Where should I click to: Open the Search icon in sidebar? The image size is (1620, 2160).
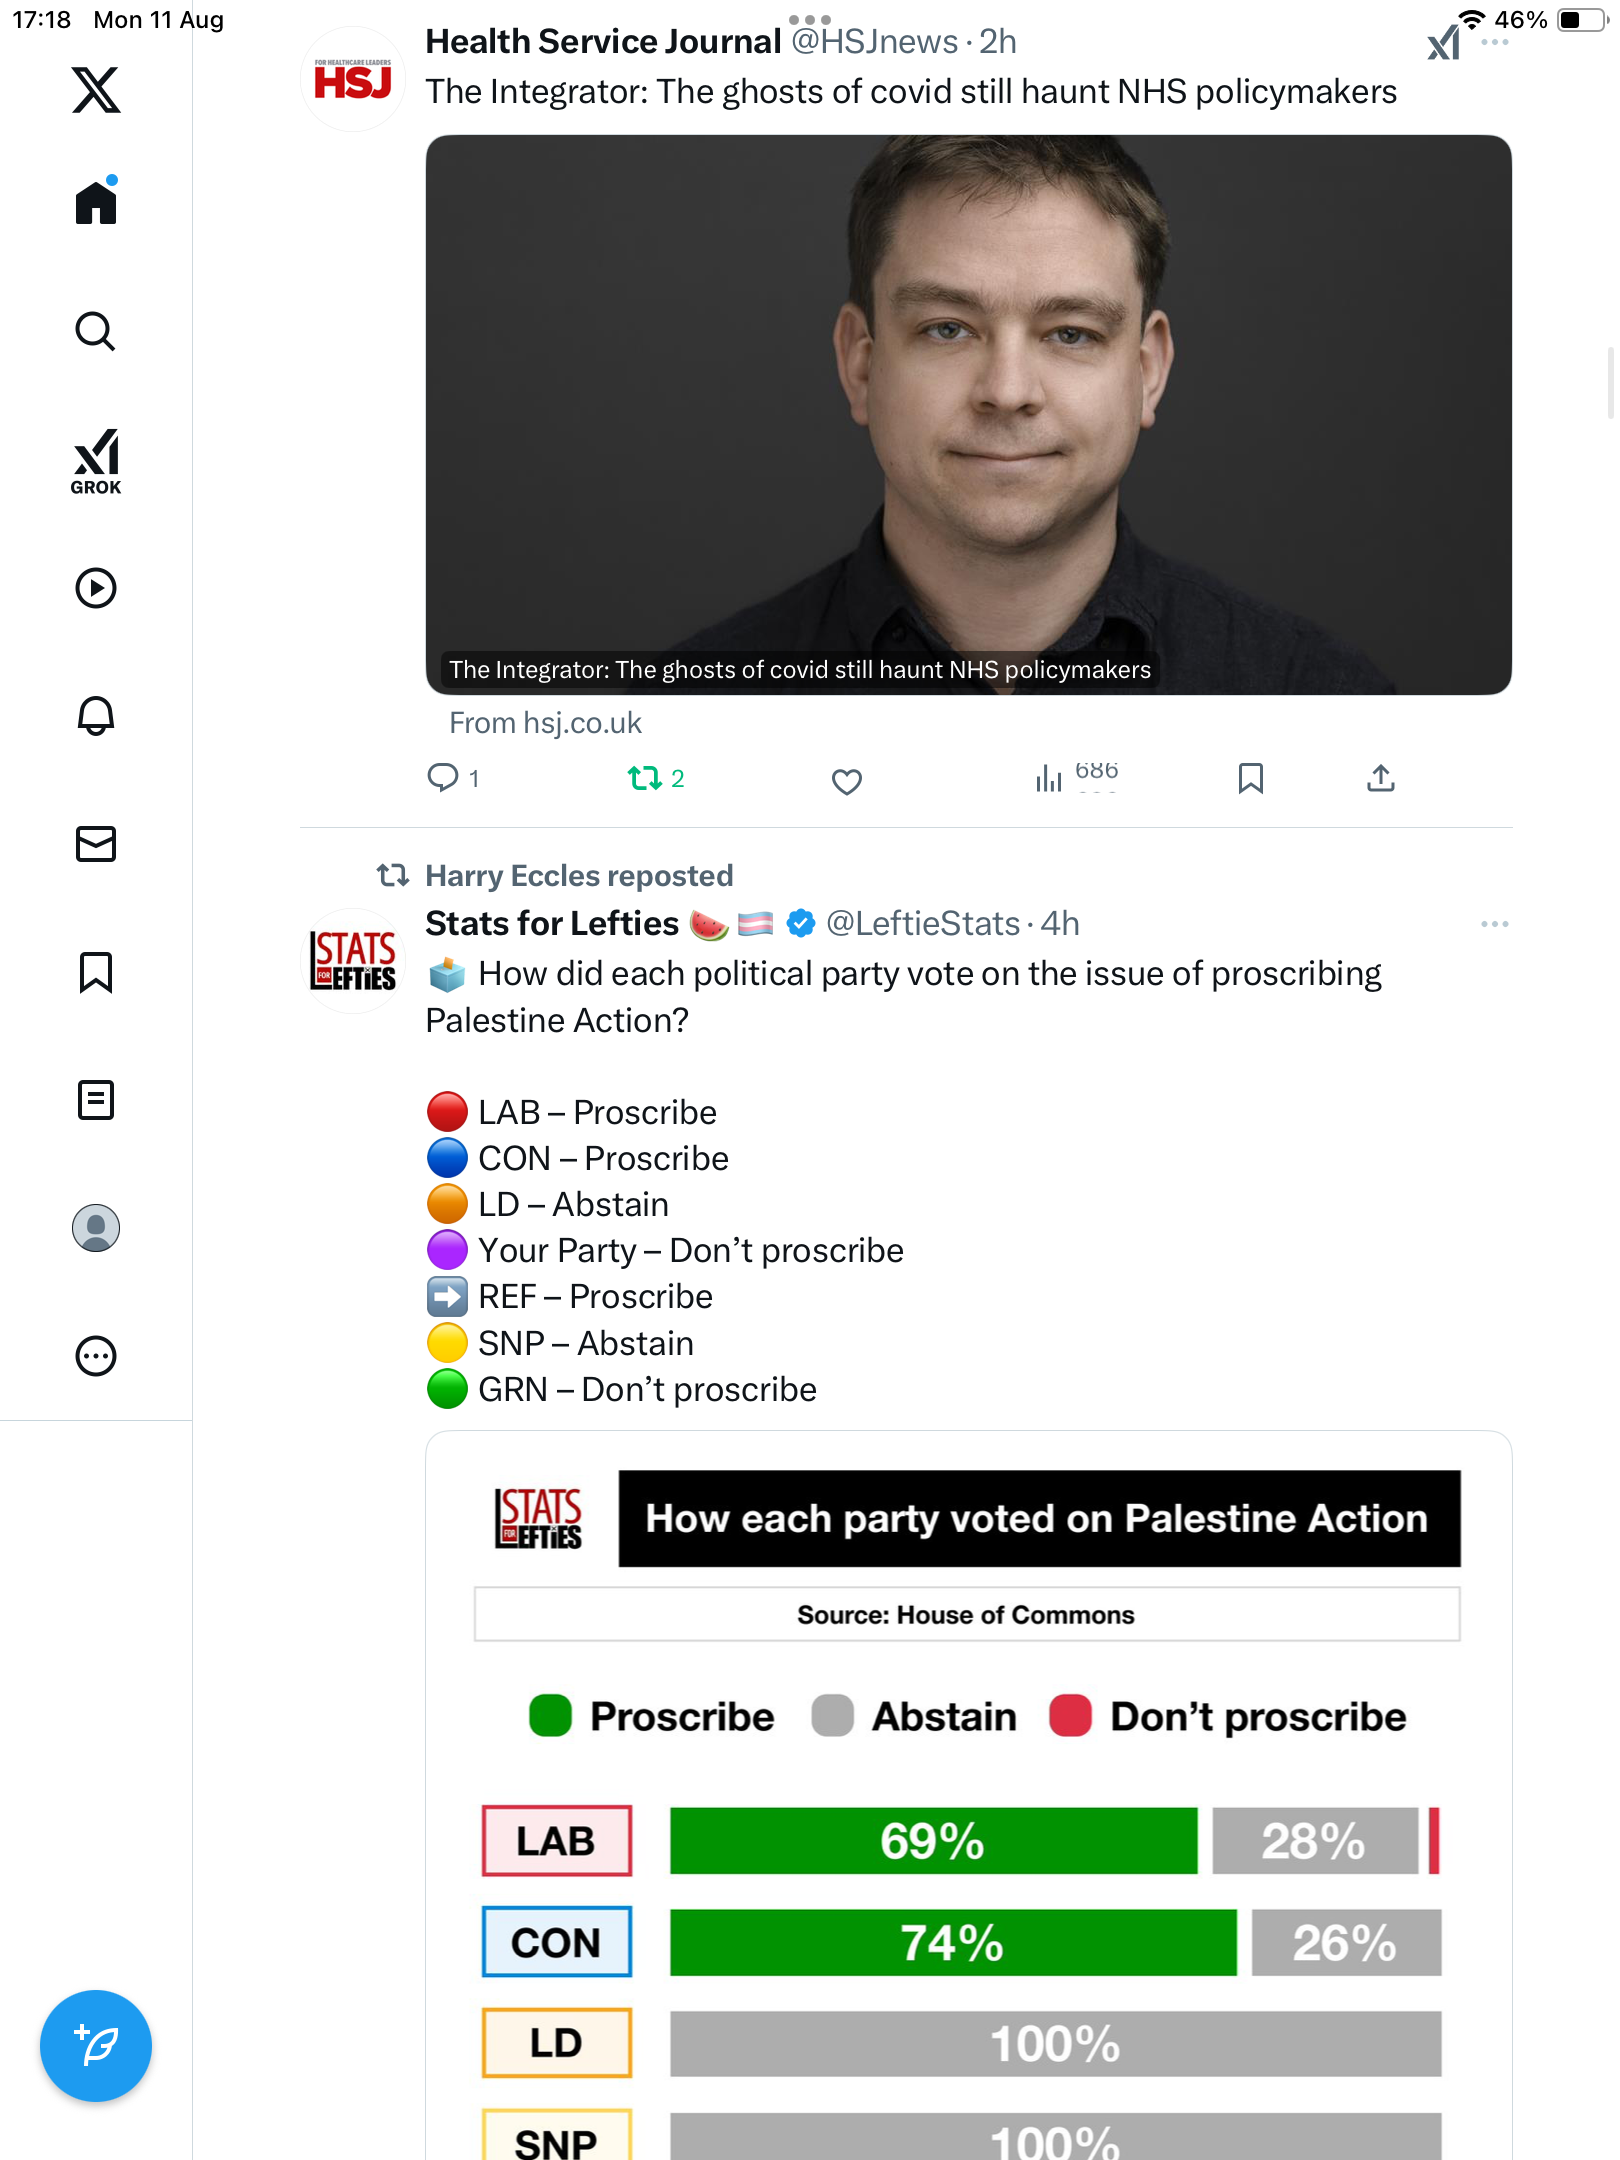tap(96, 331)
